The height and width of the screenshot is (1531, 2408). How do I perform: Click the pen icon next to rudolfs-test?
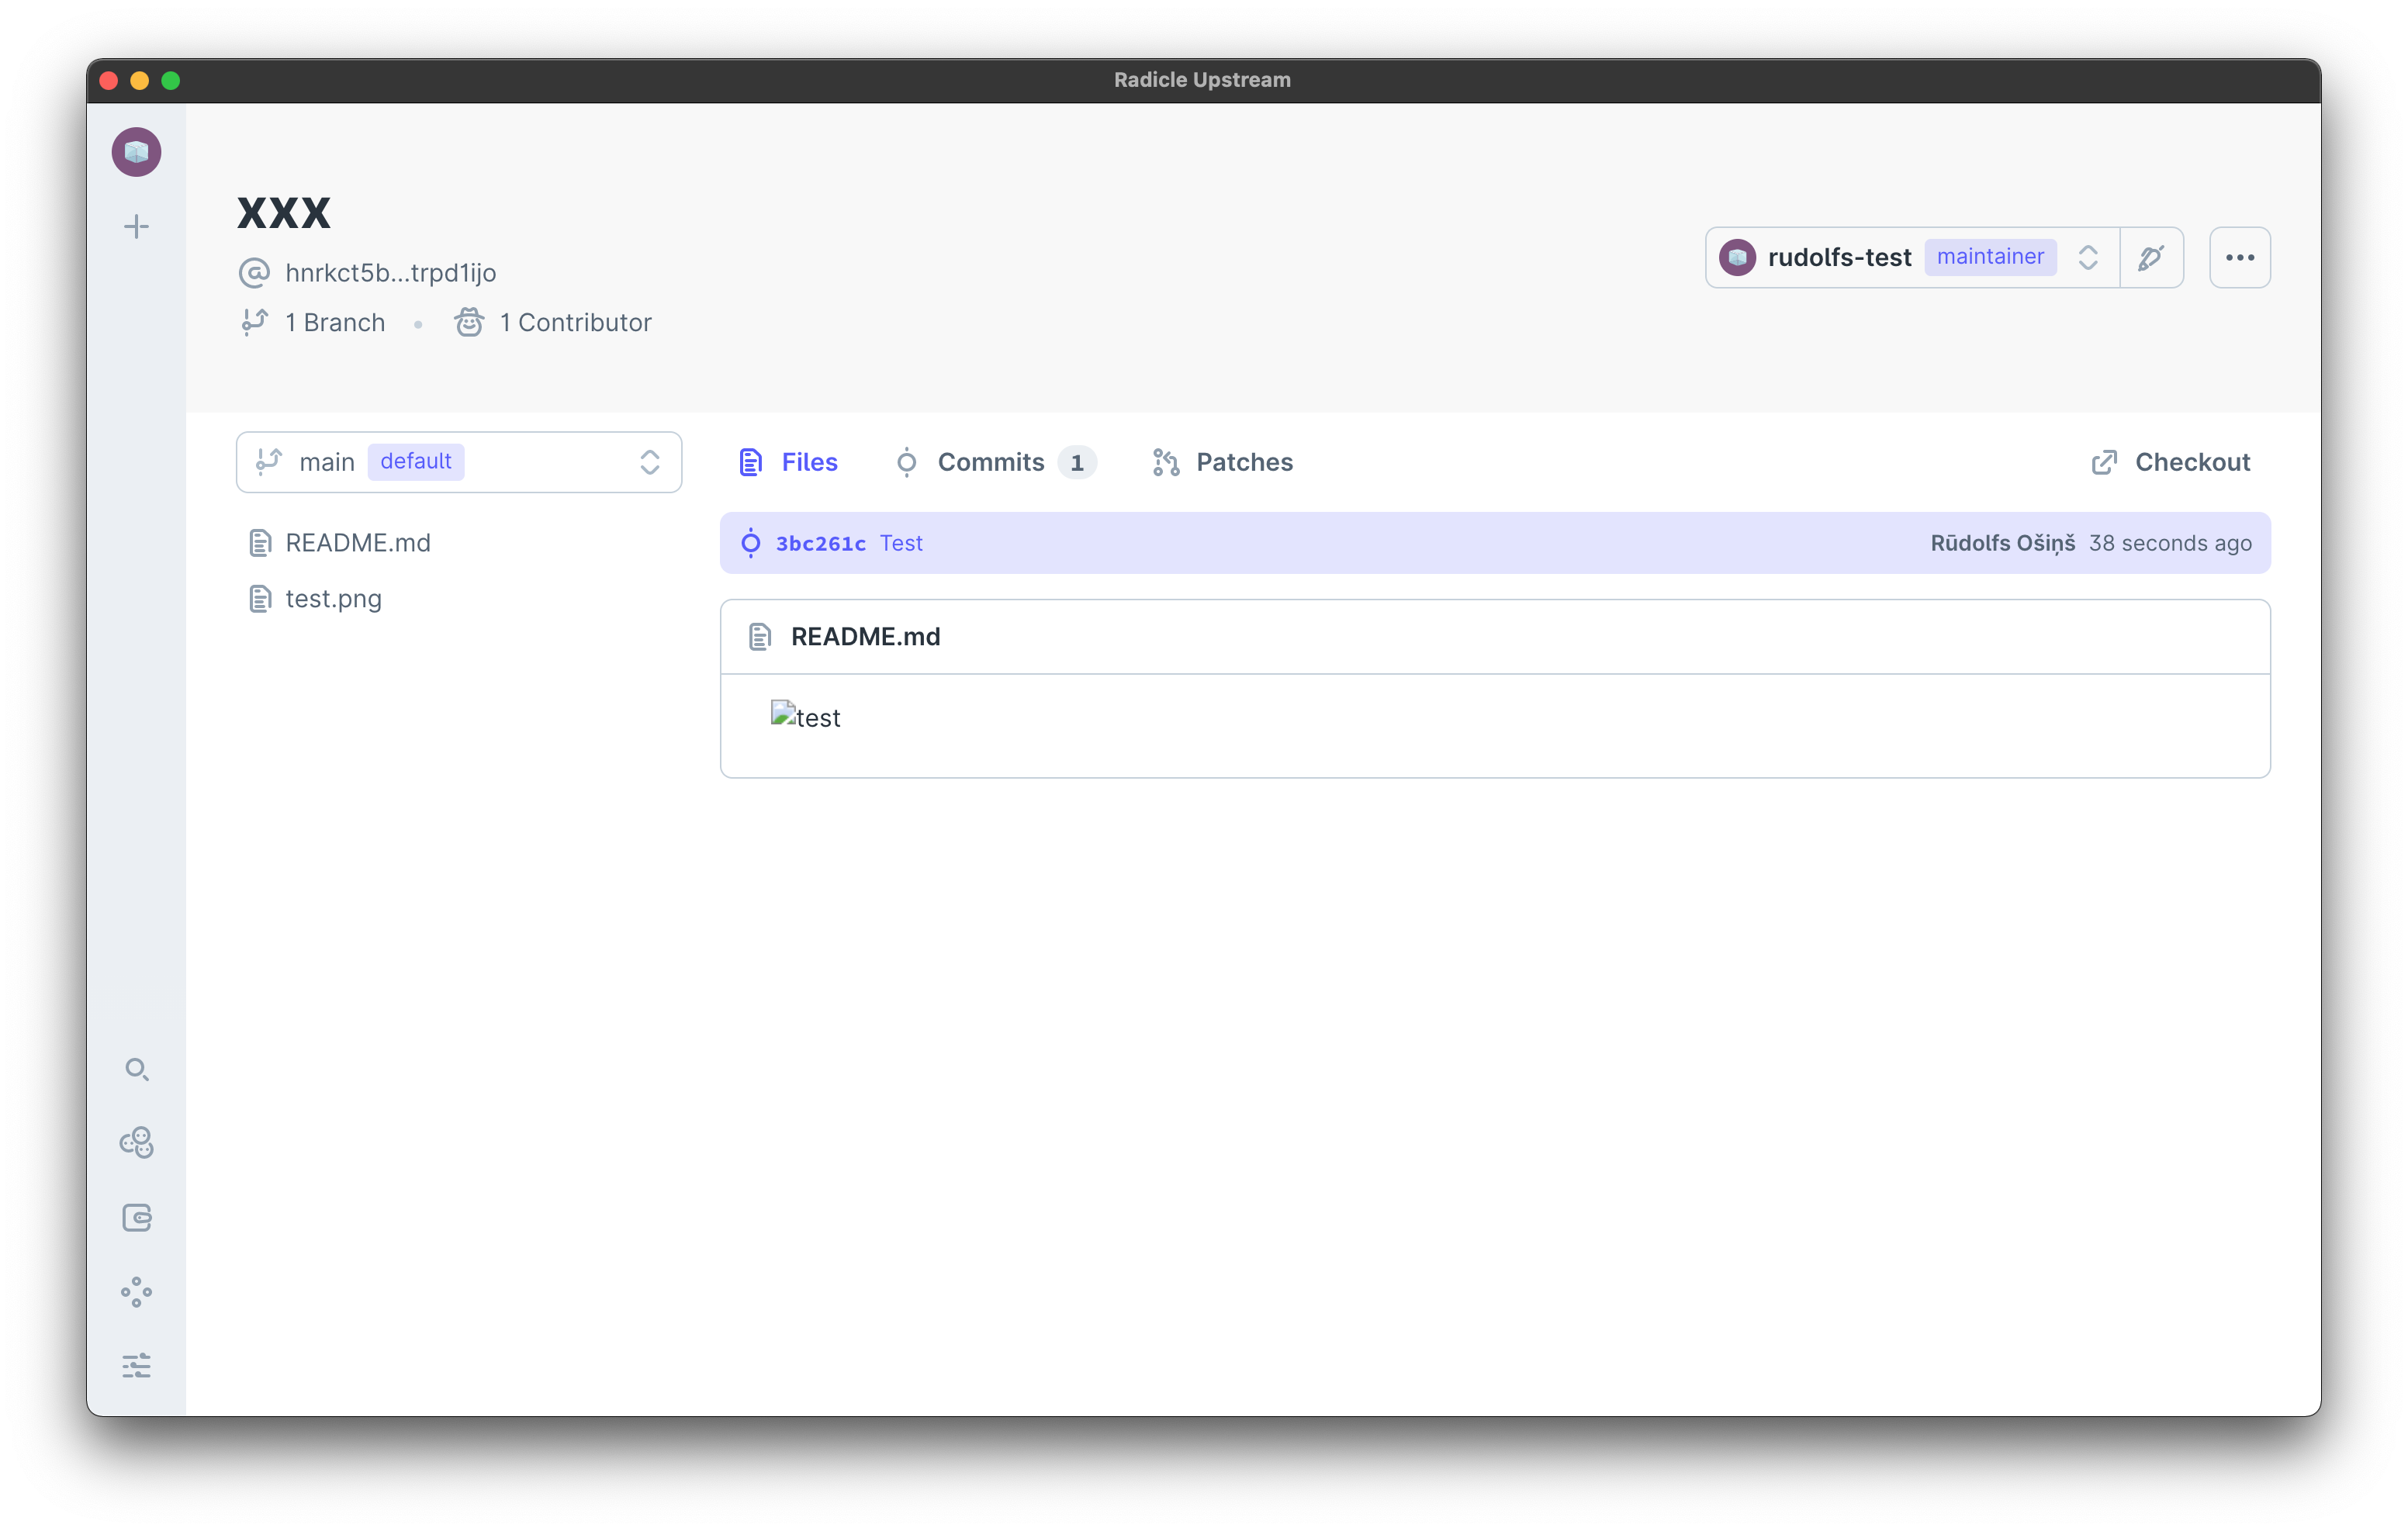(x=2151, y=257)
